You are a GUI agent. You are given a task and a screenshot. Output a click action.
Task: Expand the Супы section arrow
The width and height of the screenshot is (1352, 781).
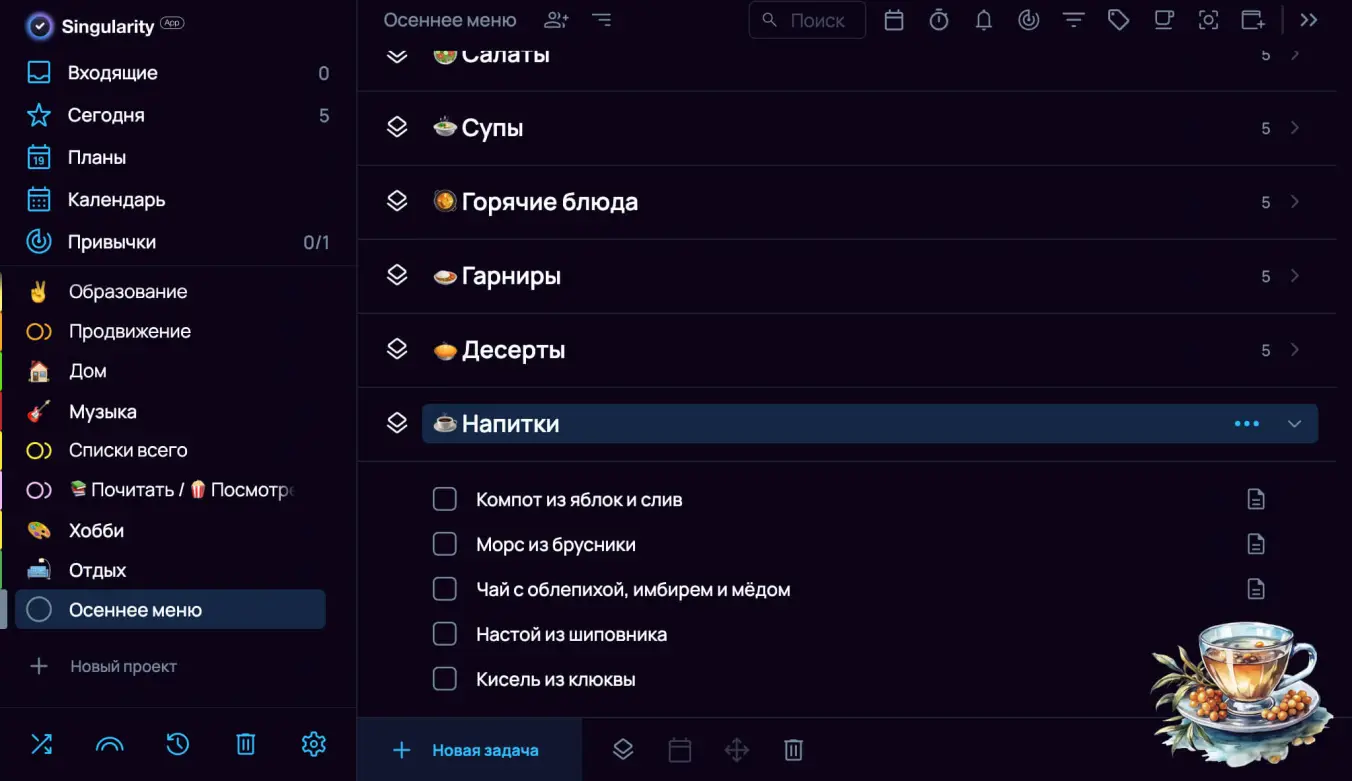[x=1295, y=128]
